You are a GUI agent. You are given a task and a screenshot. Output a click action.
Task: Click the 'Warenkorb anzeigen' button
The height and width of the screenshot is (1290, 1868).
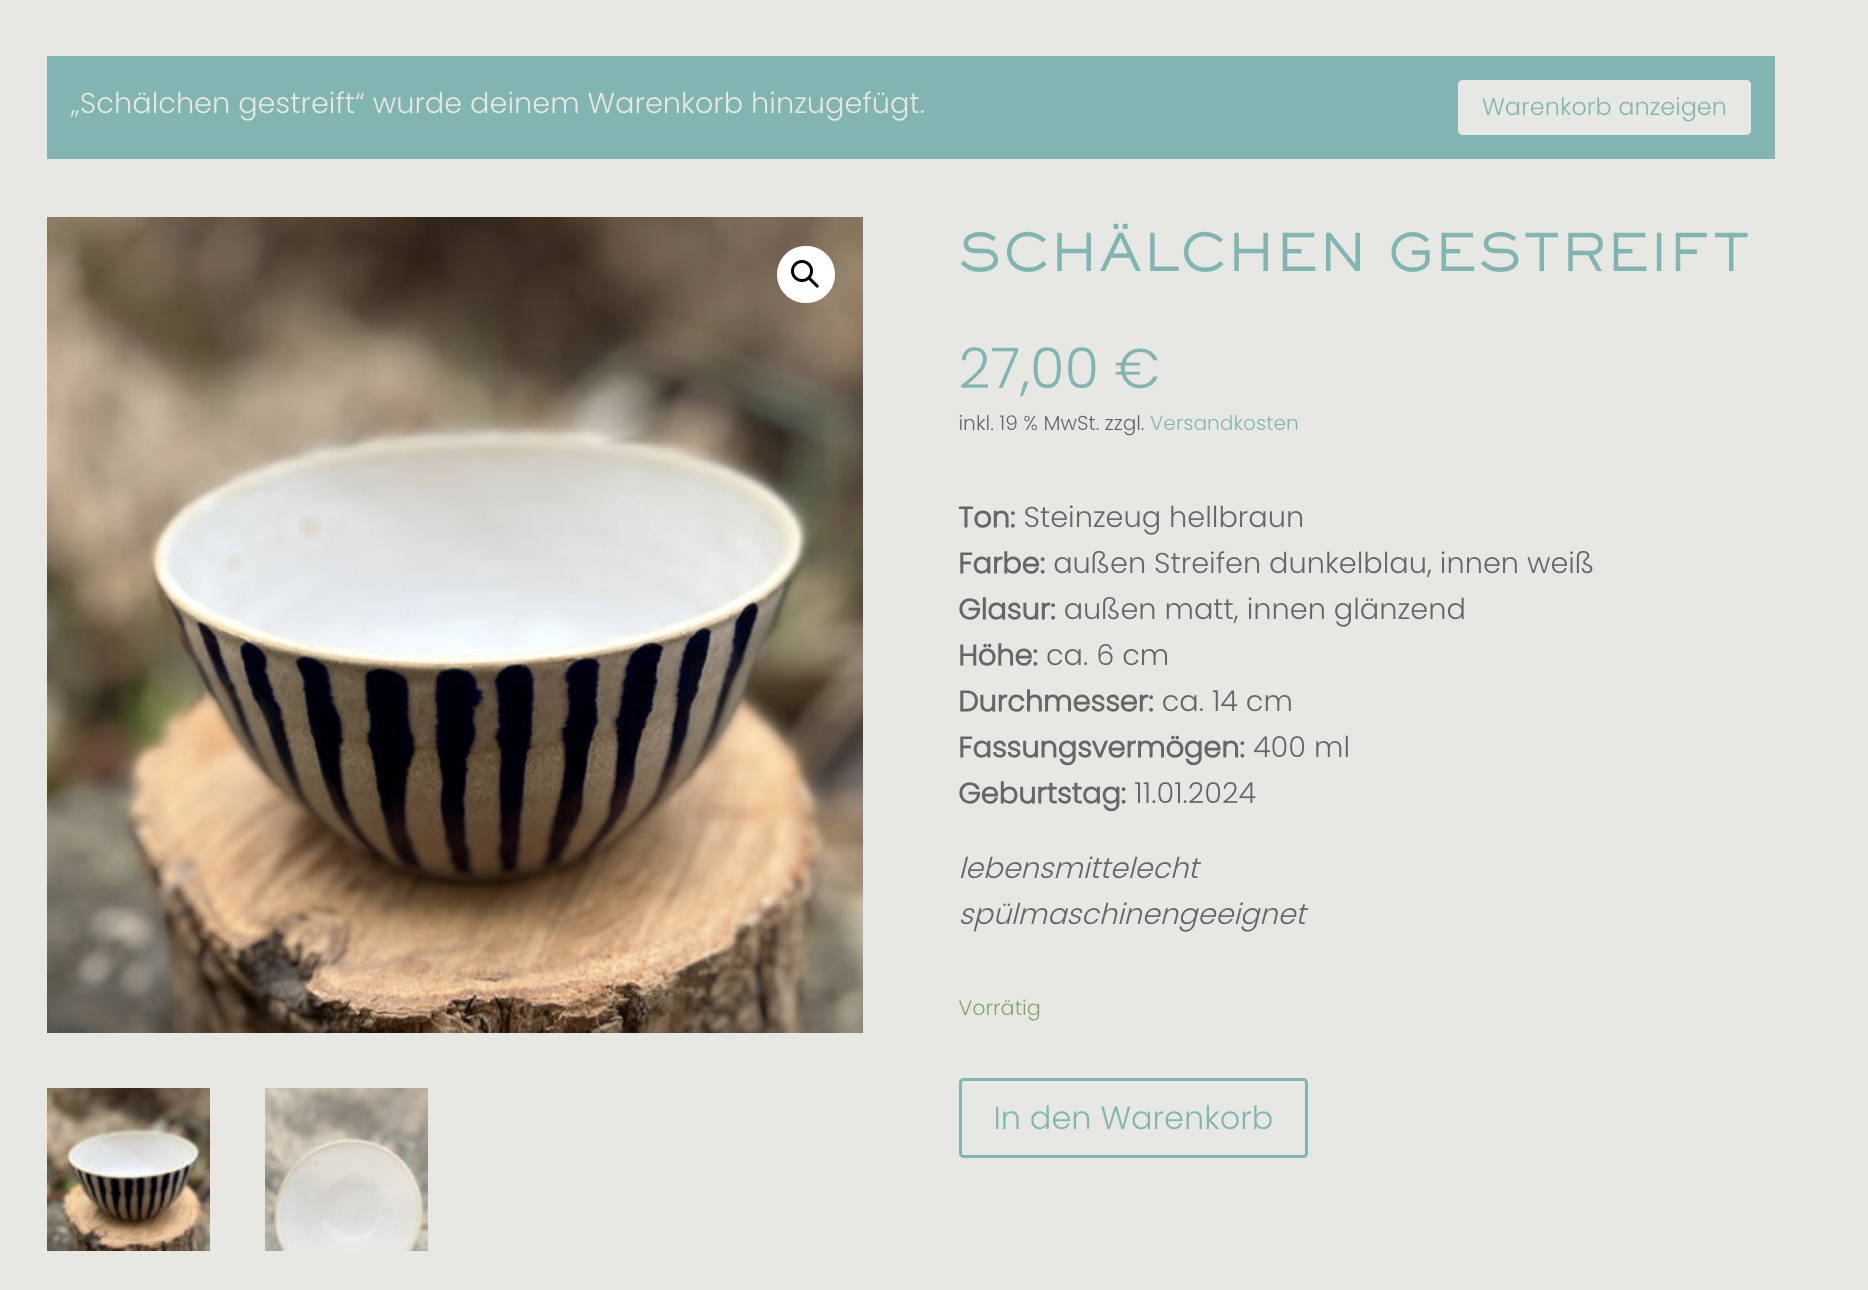[x=1603, y=107]
